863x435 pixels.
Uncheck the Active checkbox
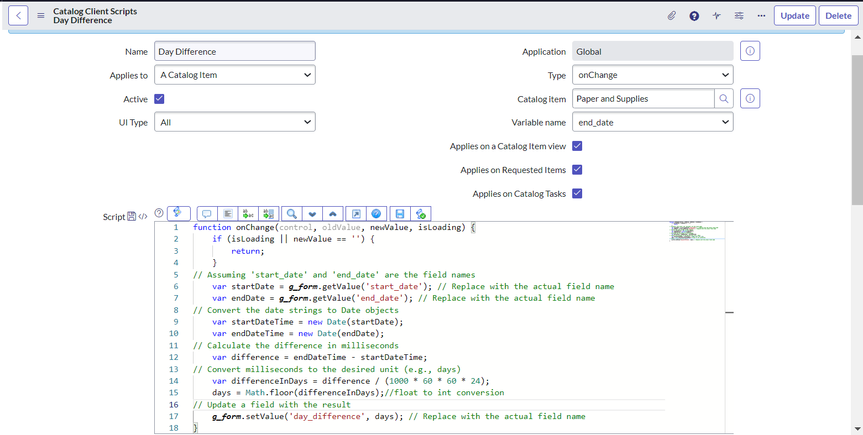click(x=159, y=99)
